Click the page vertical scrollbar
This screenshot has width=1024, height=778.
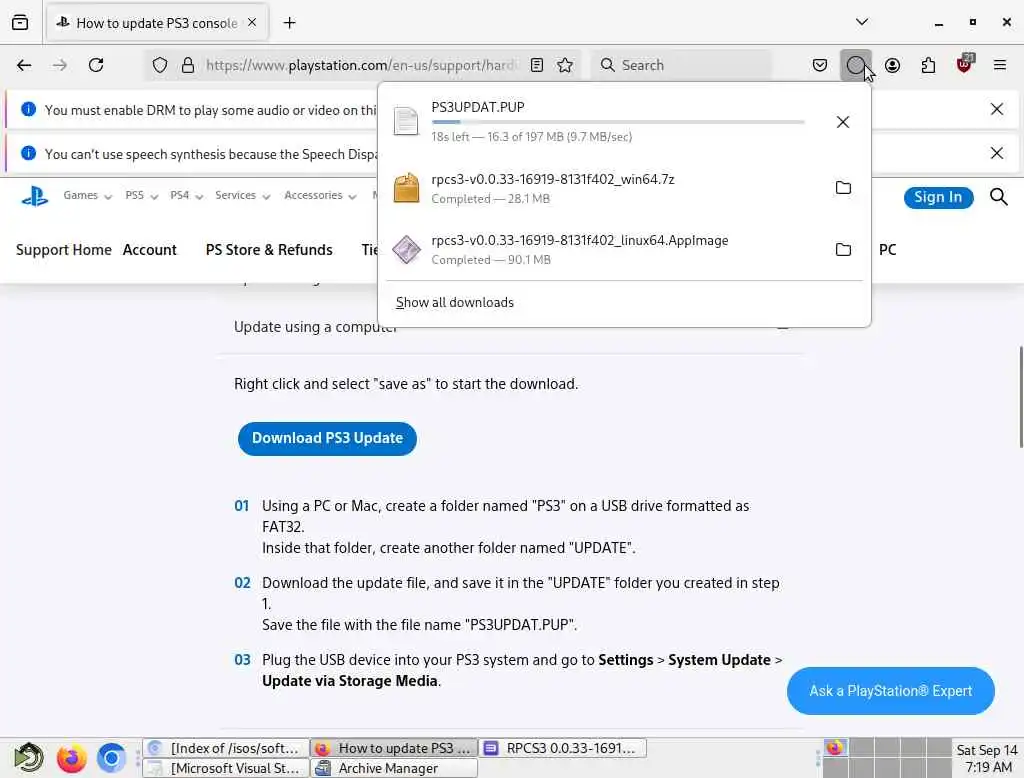tap(1021, 397)
